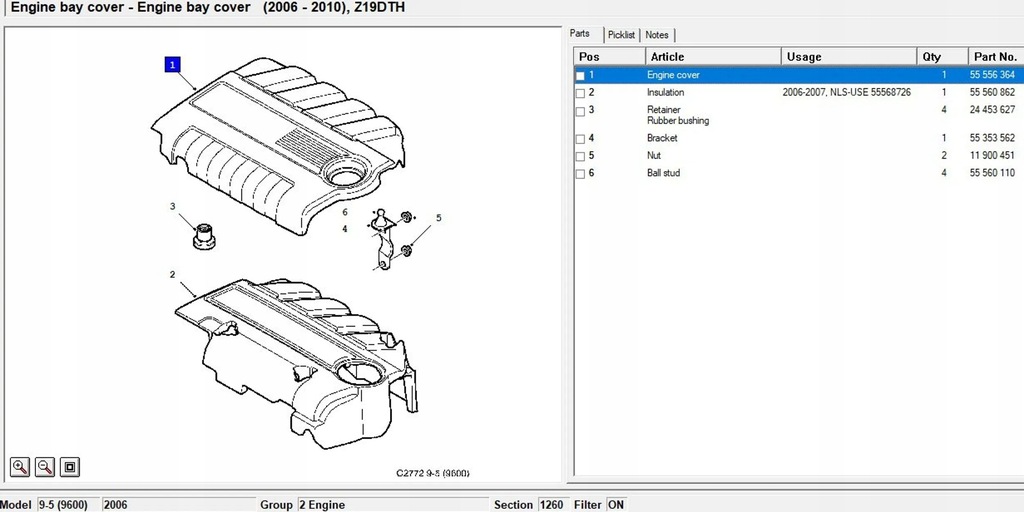
Task: Click the Group field showing 2 Engine
Action: (x=393, y=504)
